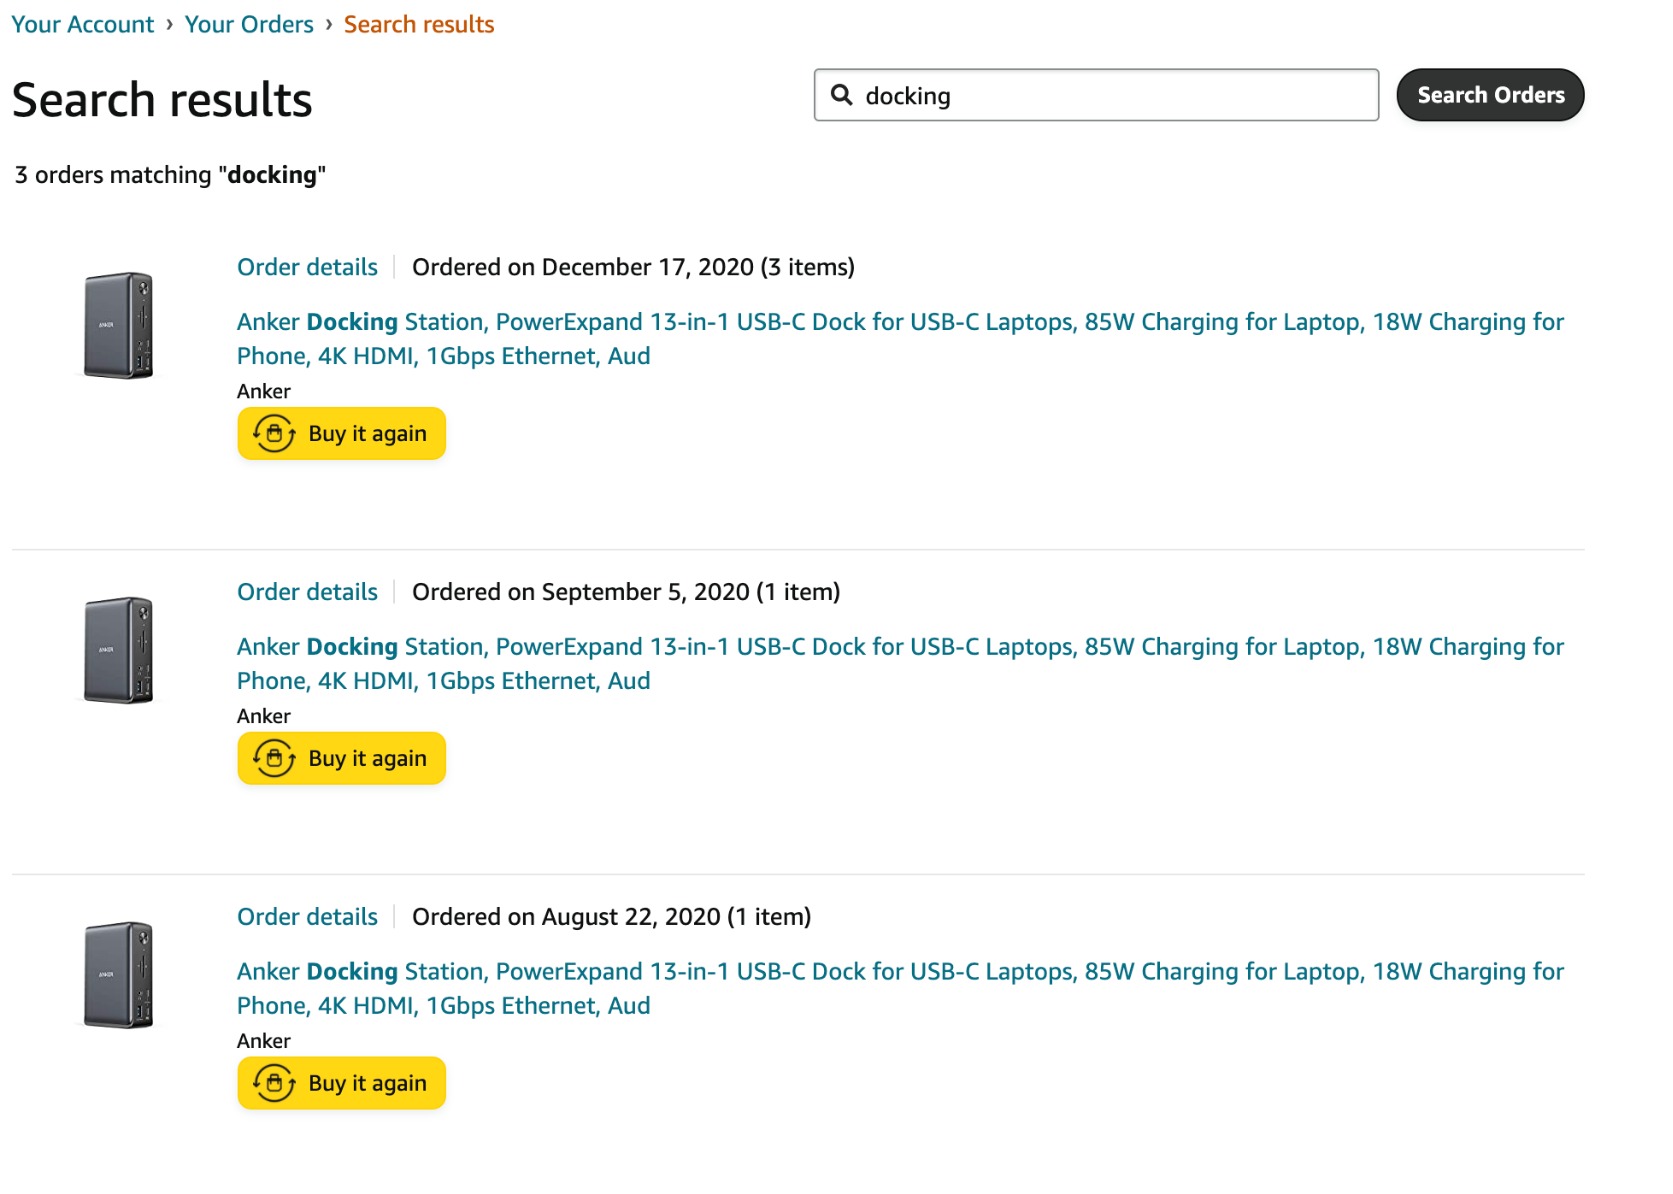The width and height of the screenshot is (1673, 1194).
Task: View Order details for September 5, 2020
Action: 307,592
